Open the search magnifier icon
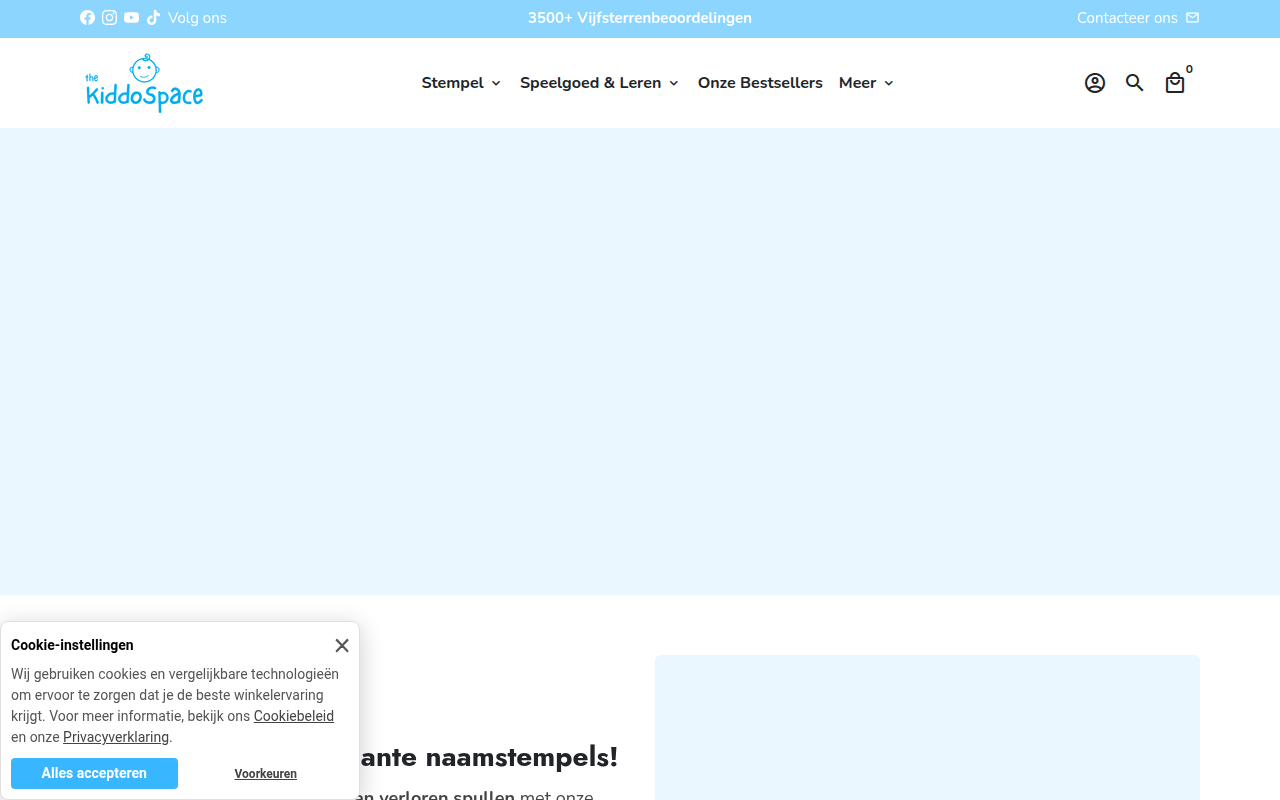The height and width of the screenshot is (800, 1280). coord(1135,83)
